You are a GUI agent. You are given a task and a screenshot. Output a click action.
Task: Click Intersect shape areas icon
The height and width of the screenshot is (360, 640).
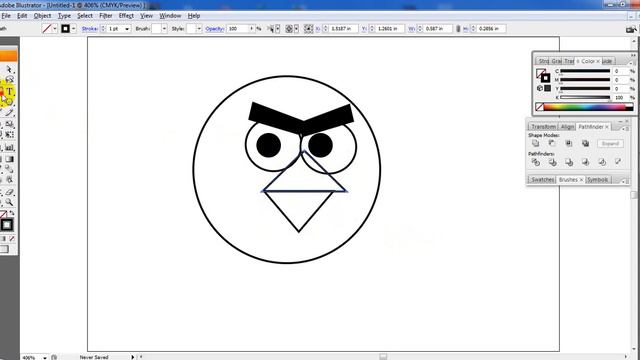(569, 143)
